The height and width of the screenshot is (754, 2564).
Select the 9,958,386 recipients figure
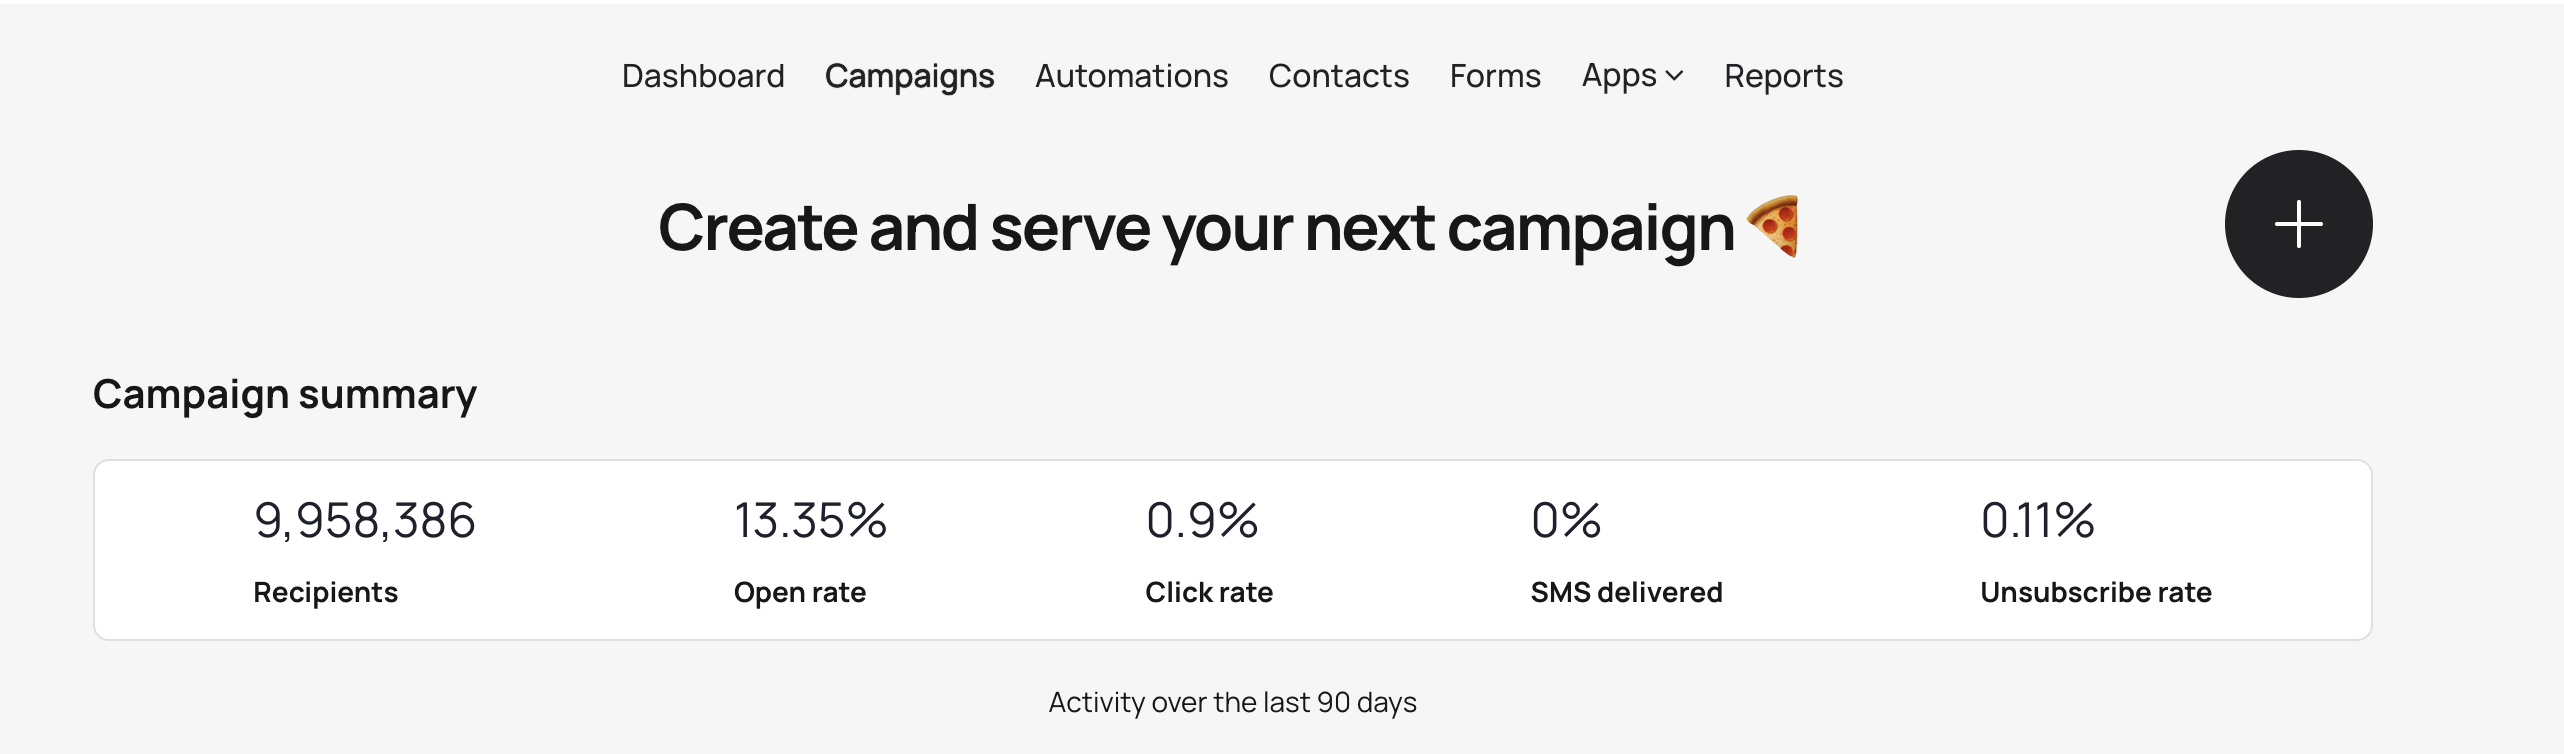[x=364, y=521]
